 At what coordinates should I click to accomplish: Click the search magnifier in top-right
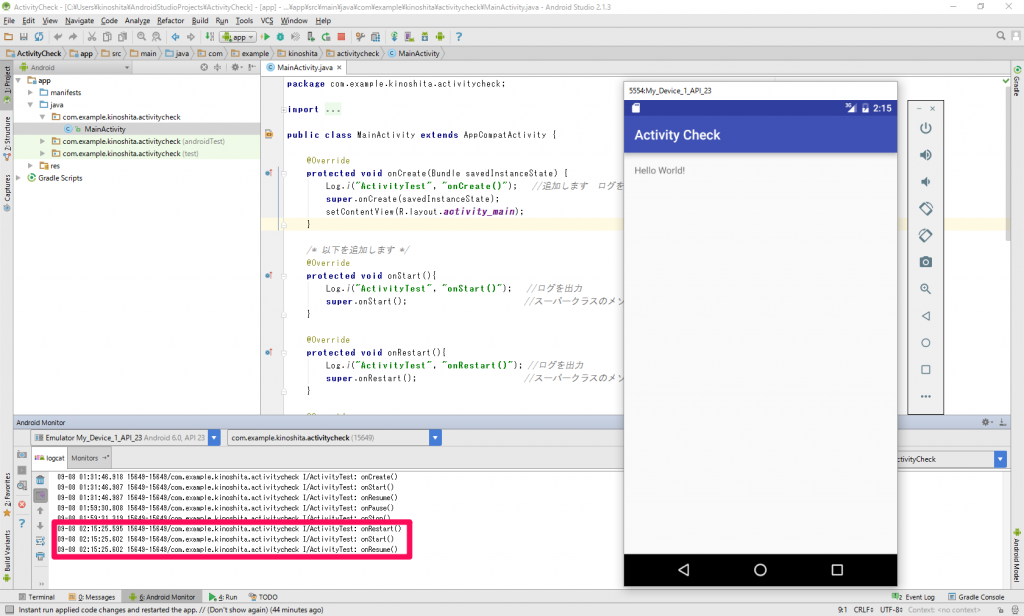point(1000,36)
